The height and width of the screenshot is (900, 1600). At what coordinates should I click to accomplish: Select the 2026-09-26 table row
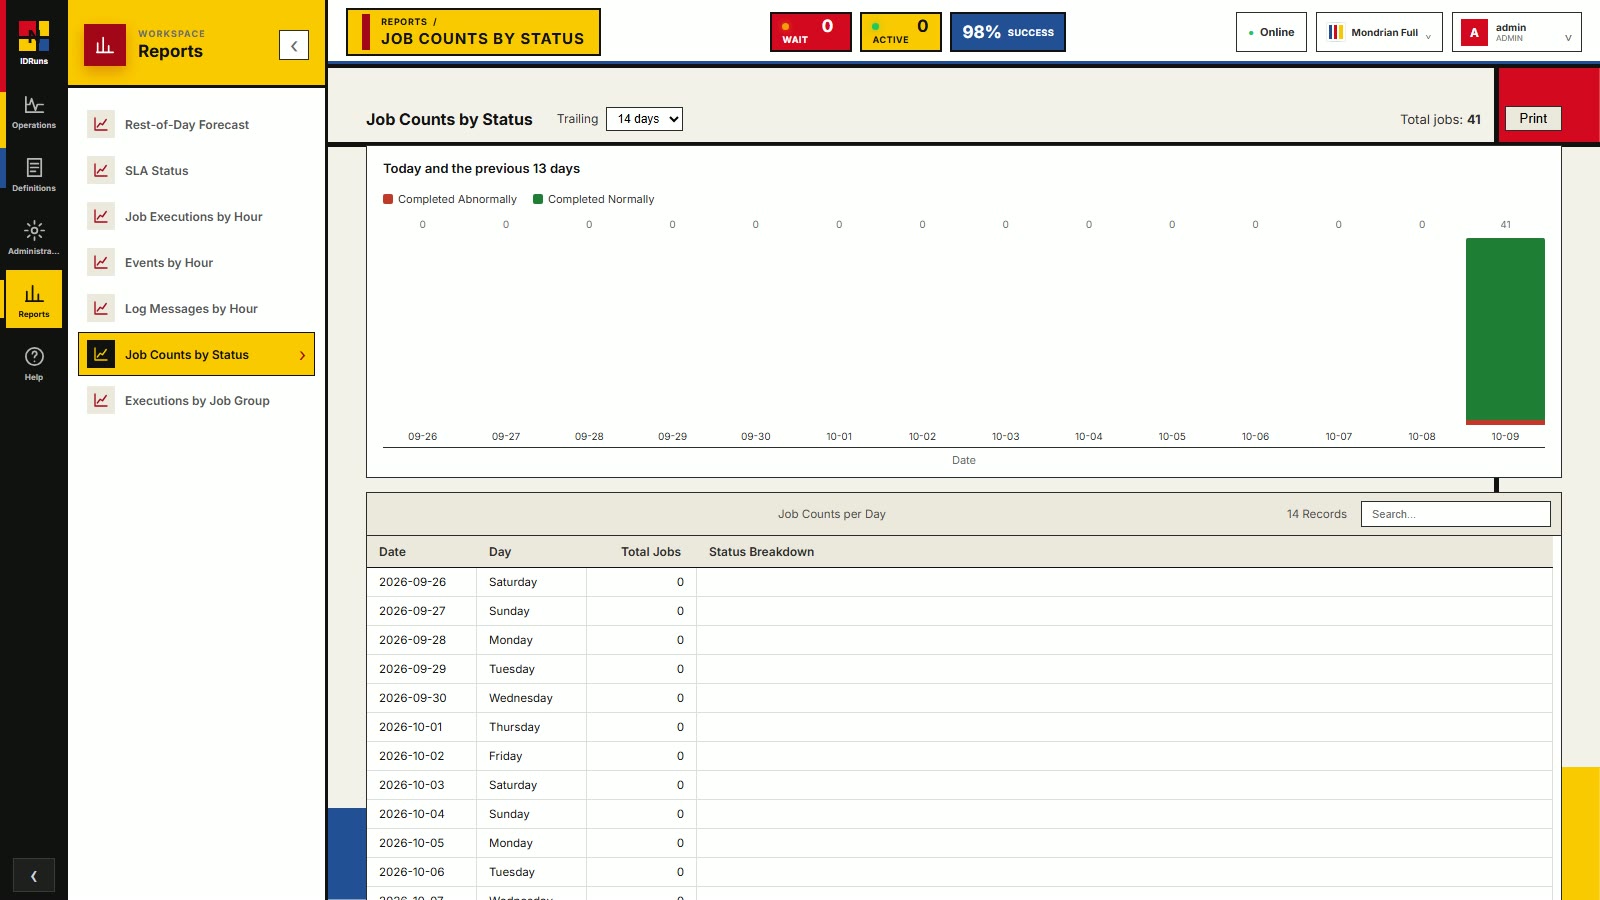960,582
